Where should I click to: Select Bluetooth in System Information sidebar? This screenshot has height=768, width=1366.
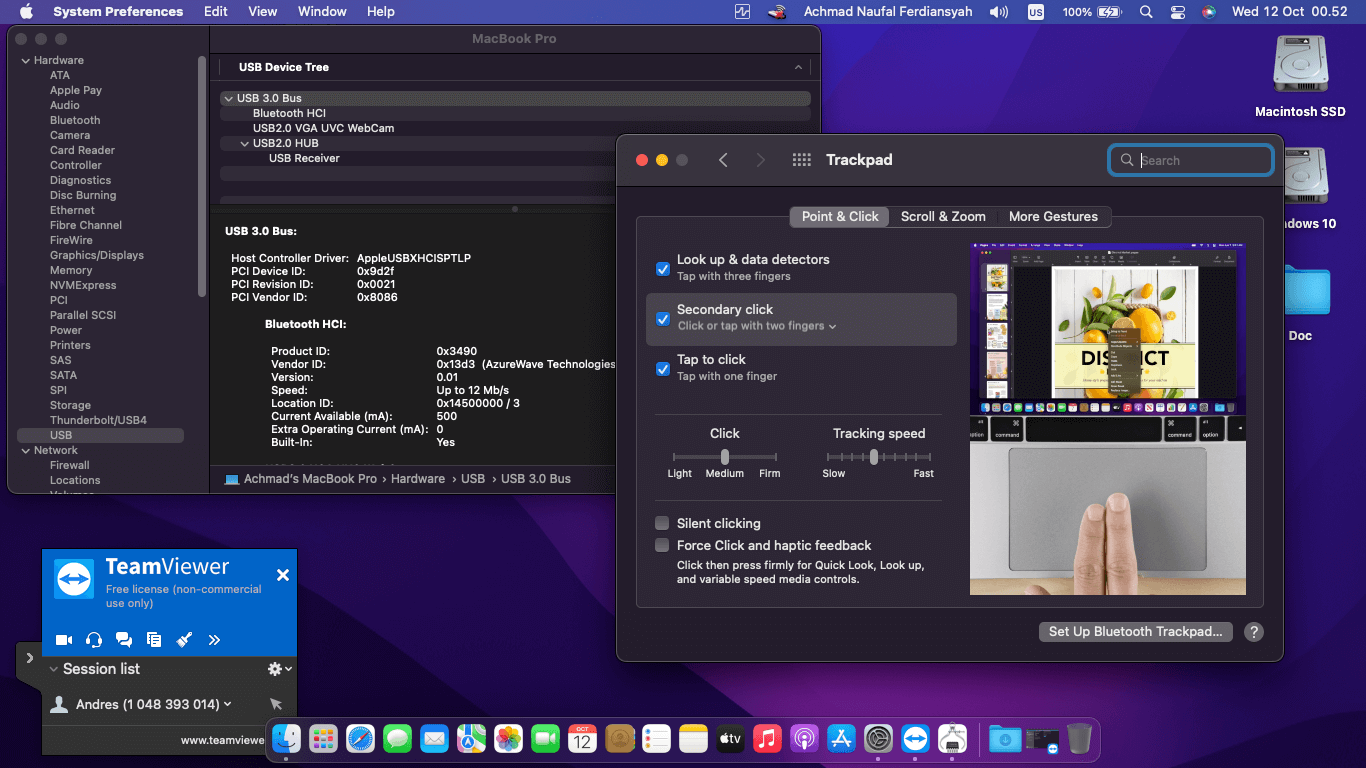(75, 120)
